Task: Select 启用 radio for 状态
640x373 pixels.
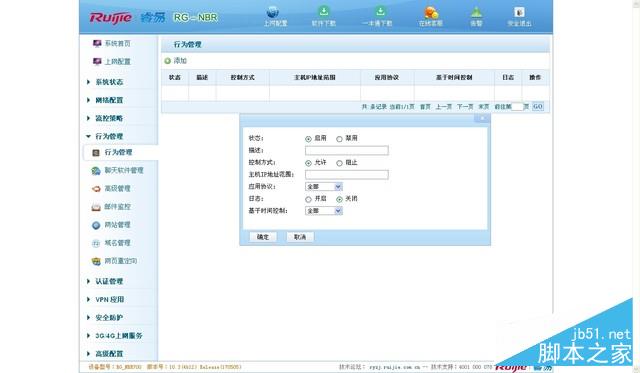Action: [x=308, y=139]
